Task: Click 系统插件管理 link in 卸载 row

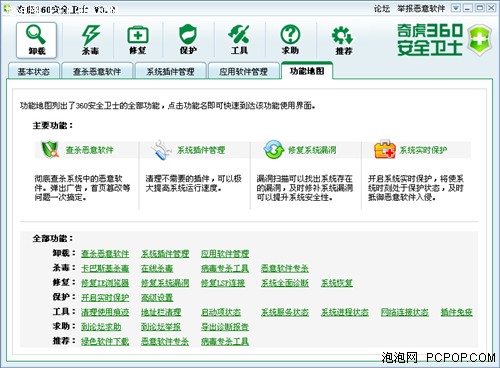Action: click(165, 254)
